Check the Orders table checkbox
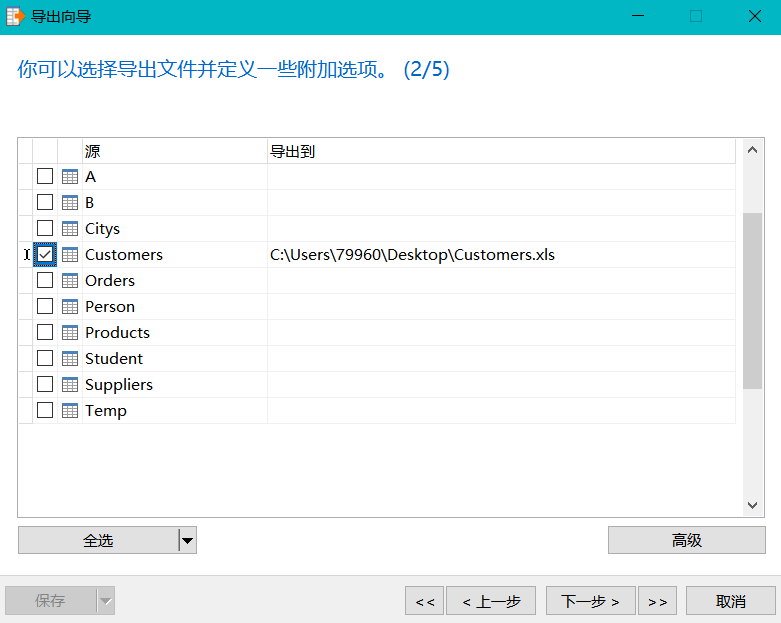Viewport: 781px width, 623px height. 45,280
